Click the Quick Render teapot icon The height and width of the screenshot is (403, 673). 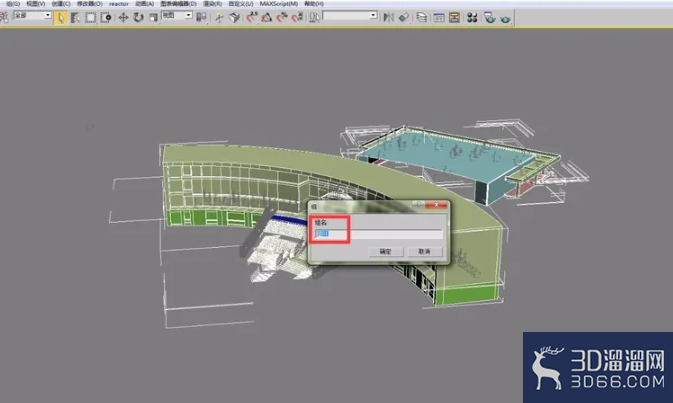coord(505,18)
